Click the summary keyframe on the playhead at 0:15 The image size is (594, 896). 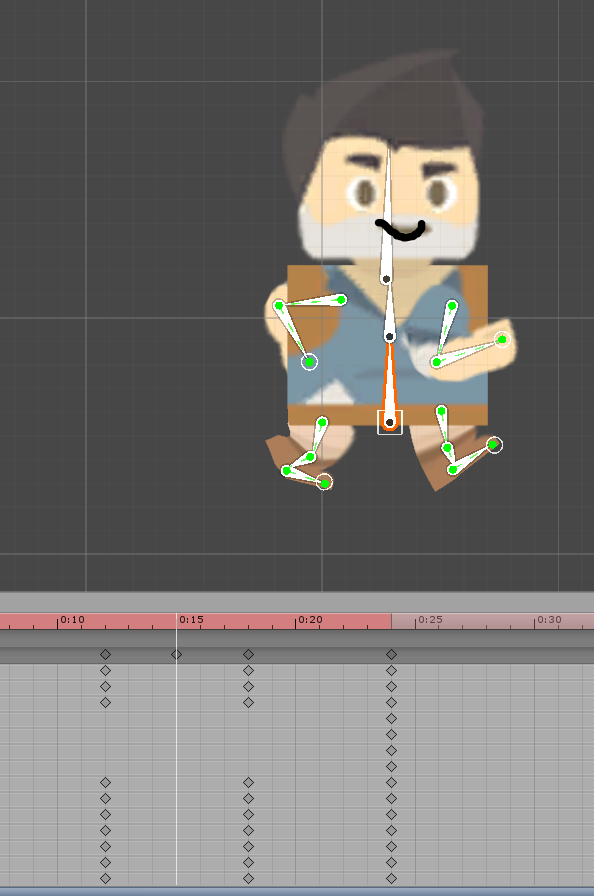pos(176,654)
